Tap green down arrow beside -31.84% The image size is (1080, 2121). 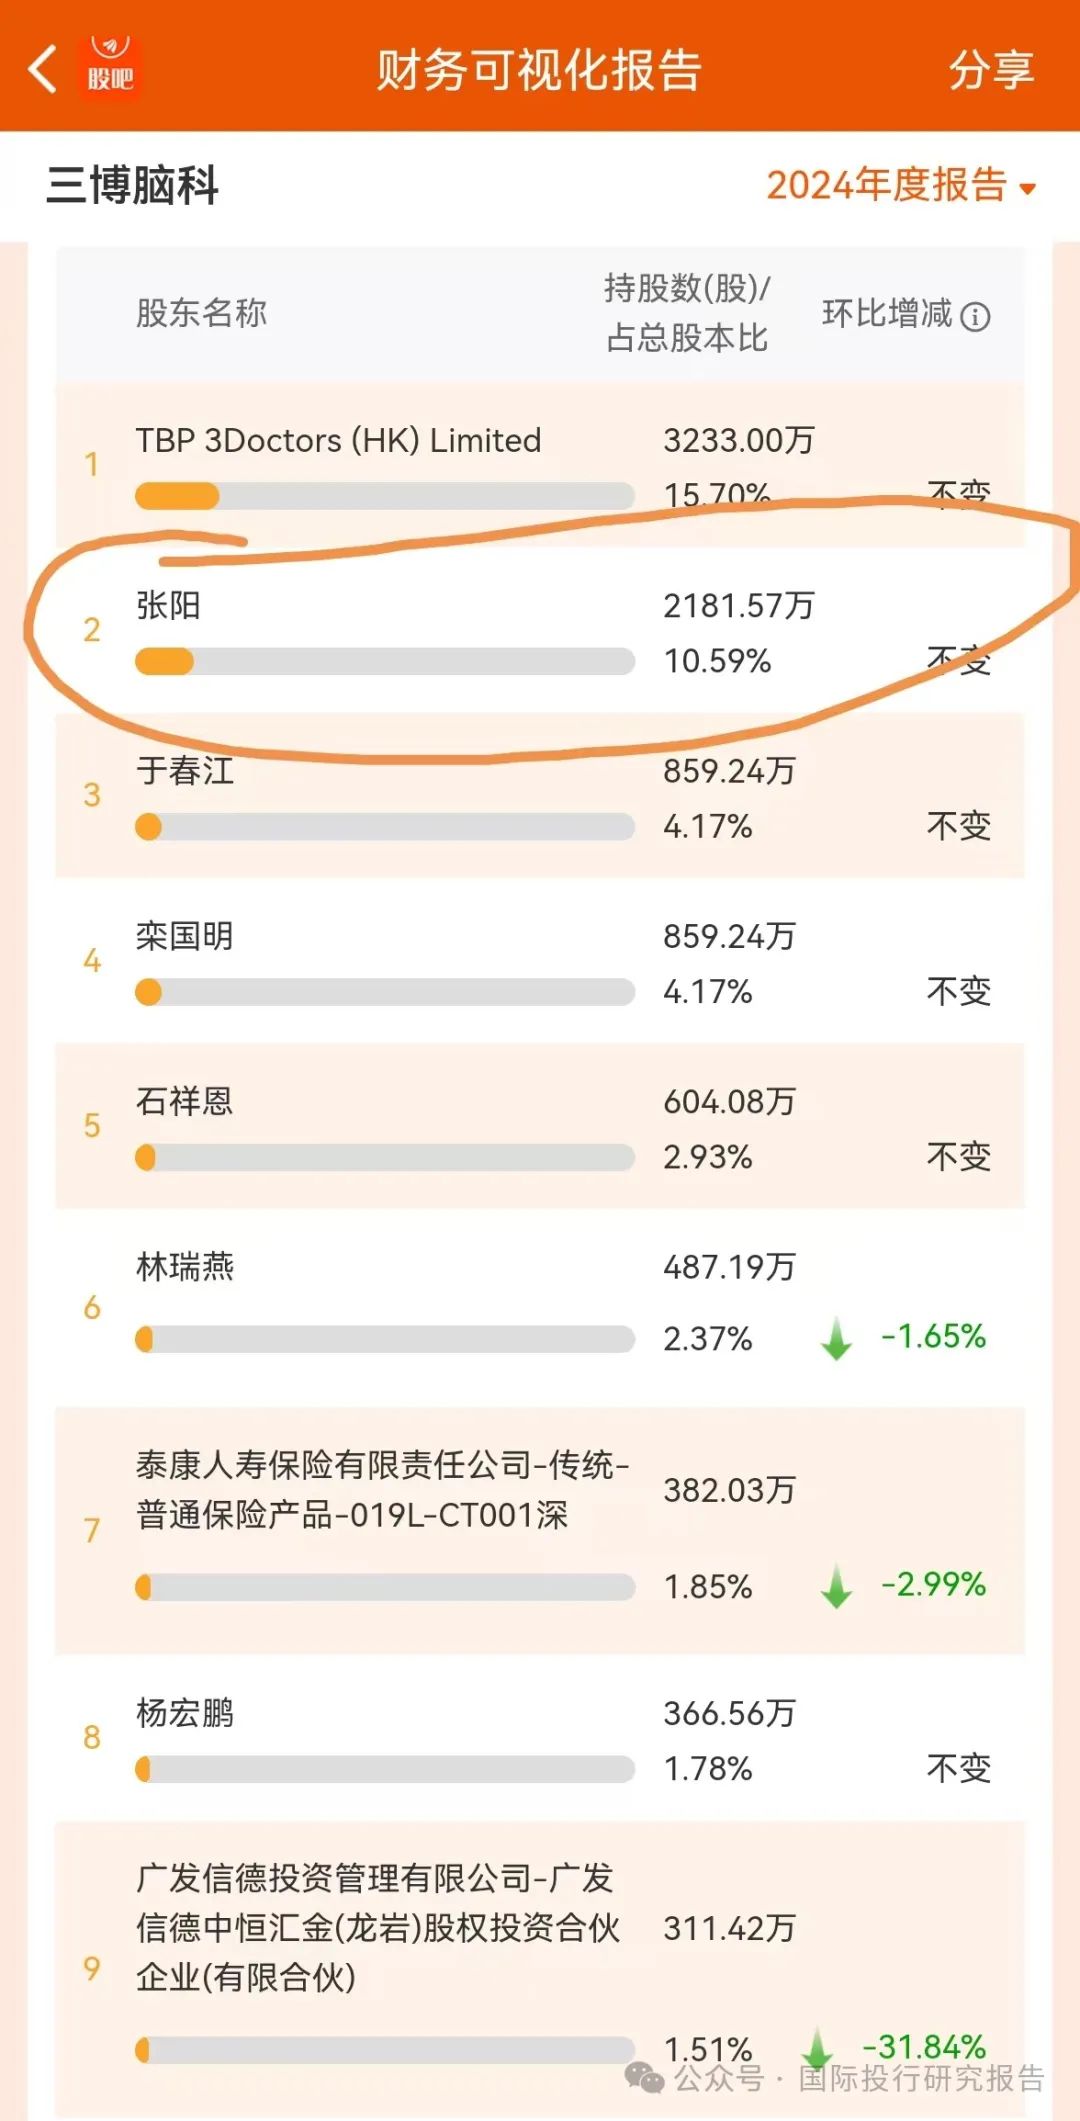(x=817, y=2046)
